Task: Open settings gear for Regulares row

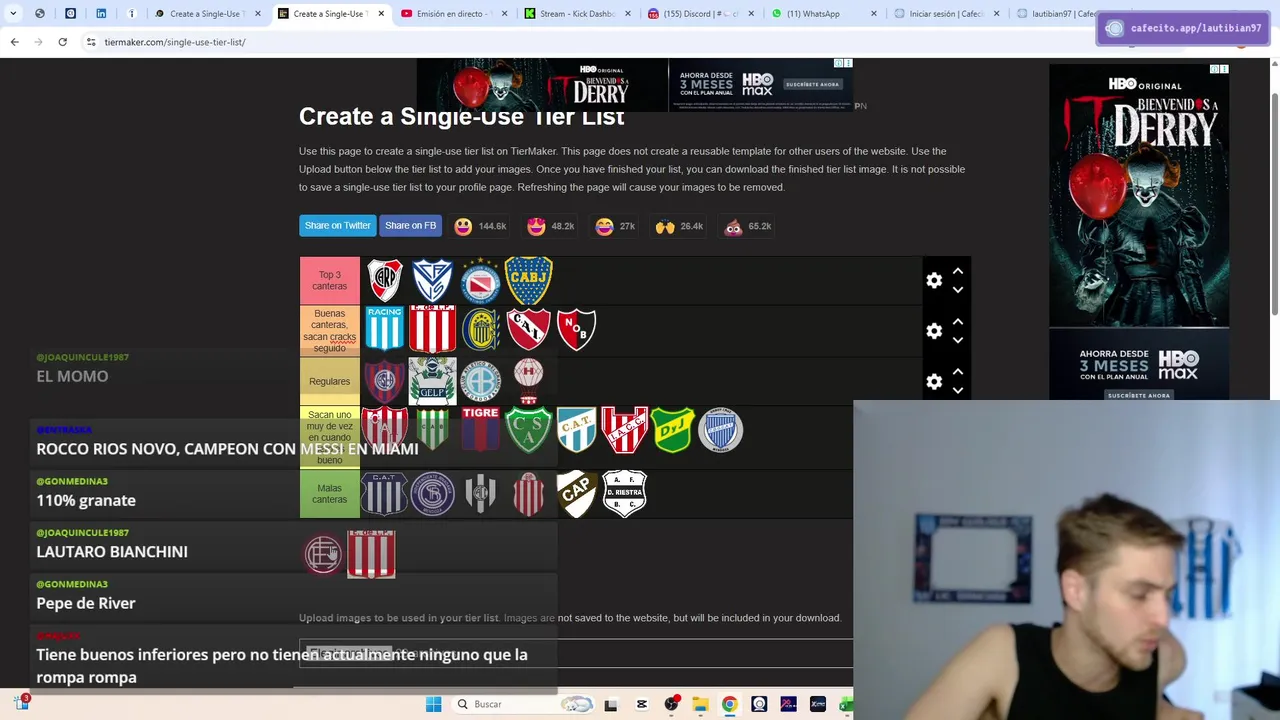Action: (934, 381)
